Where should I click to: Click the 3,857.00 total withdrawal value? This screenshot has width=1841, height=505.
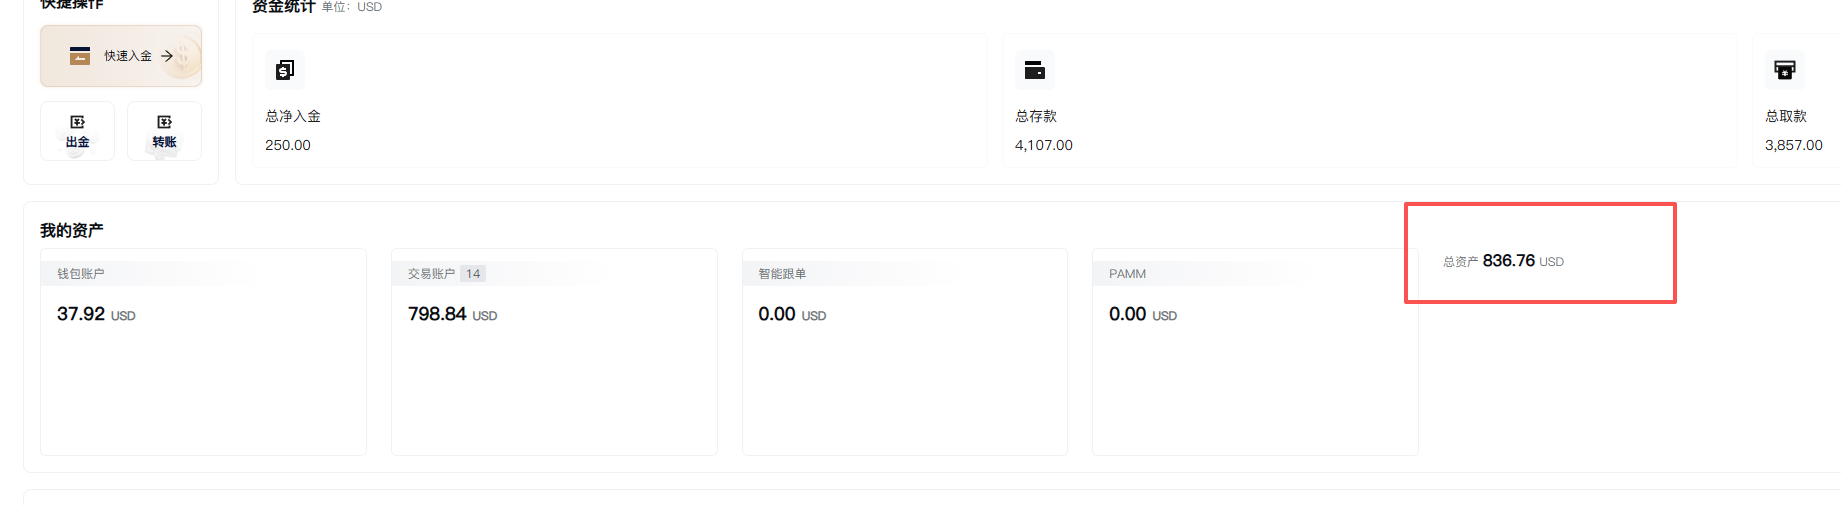(1793, 145)
